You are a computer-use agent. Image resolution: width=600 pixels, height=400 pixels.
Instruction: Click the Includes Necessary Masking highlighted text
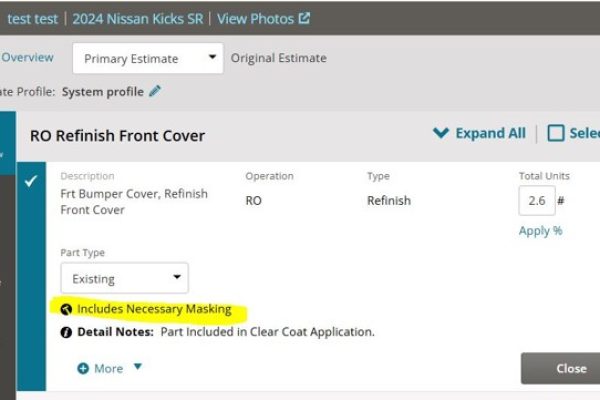(154, 309)
